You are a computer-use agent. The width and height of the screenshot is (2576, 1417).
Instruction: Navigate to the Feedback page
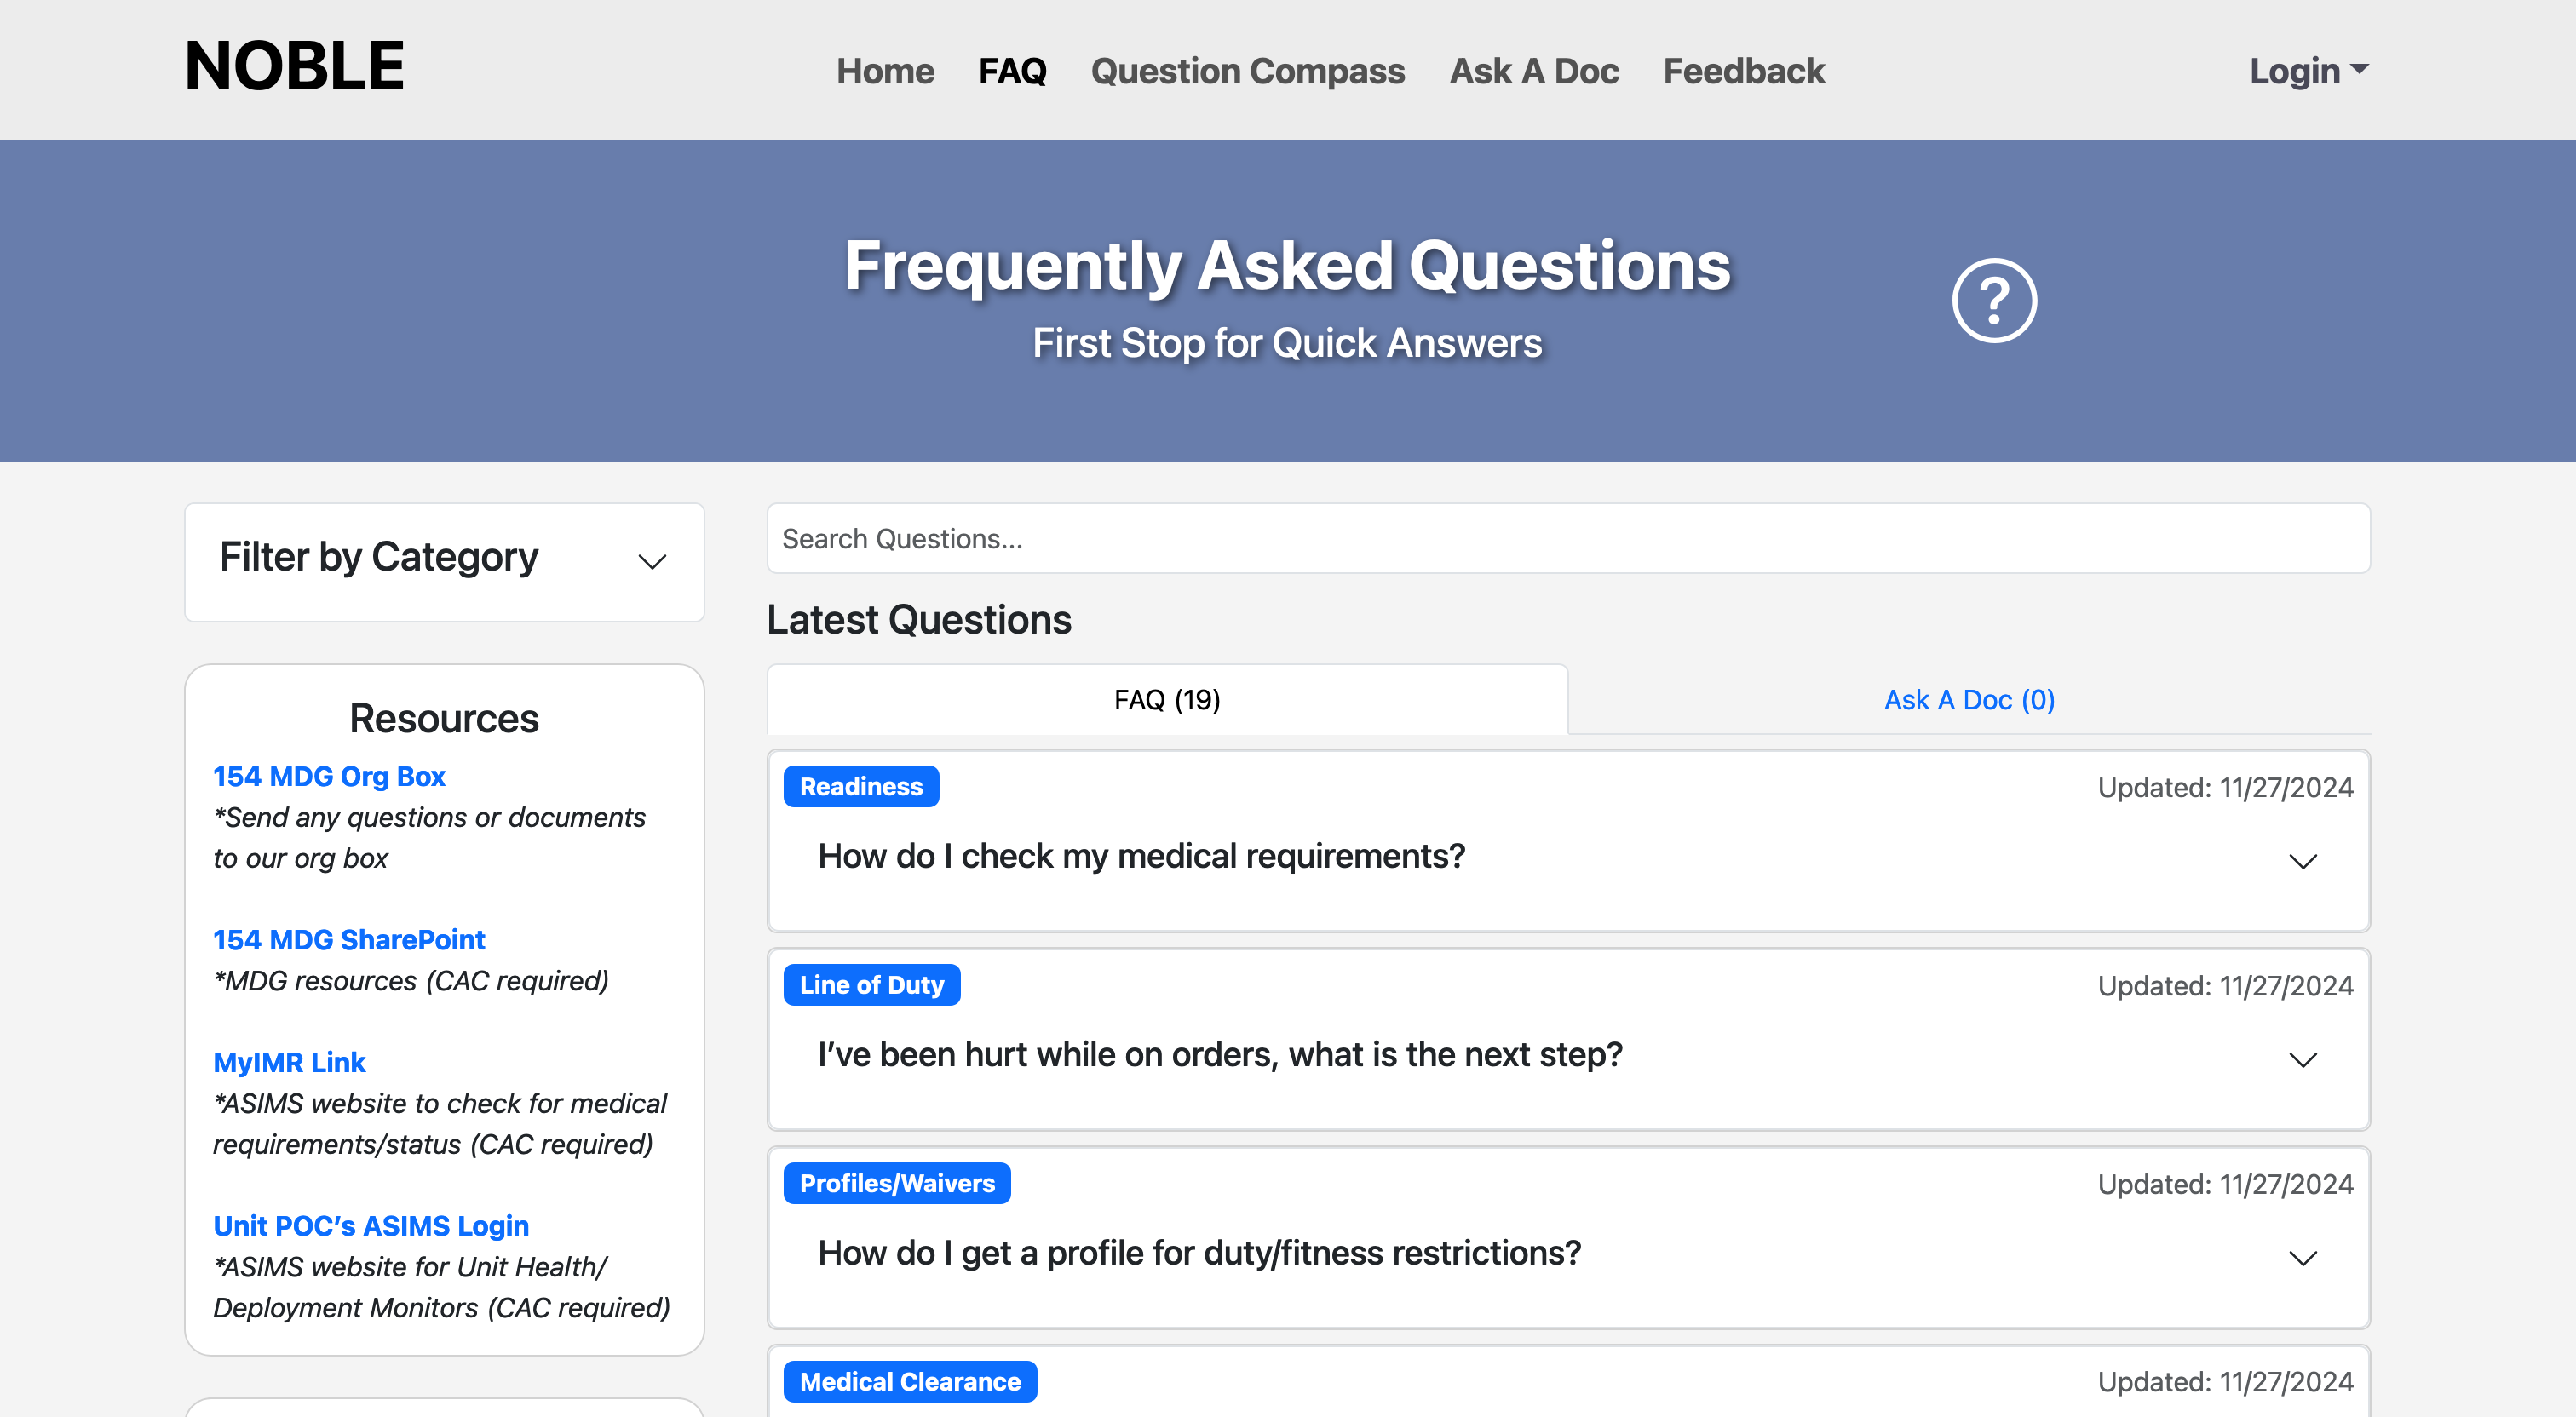tap(1743, 71)
